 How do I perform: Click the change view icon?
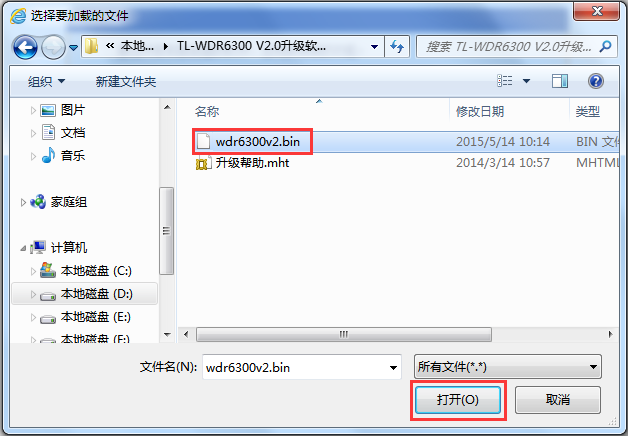click(x=505, y=81)
